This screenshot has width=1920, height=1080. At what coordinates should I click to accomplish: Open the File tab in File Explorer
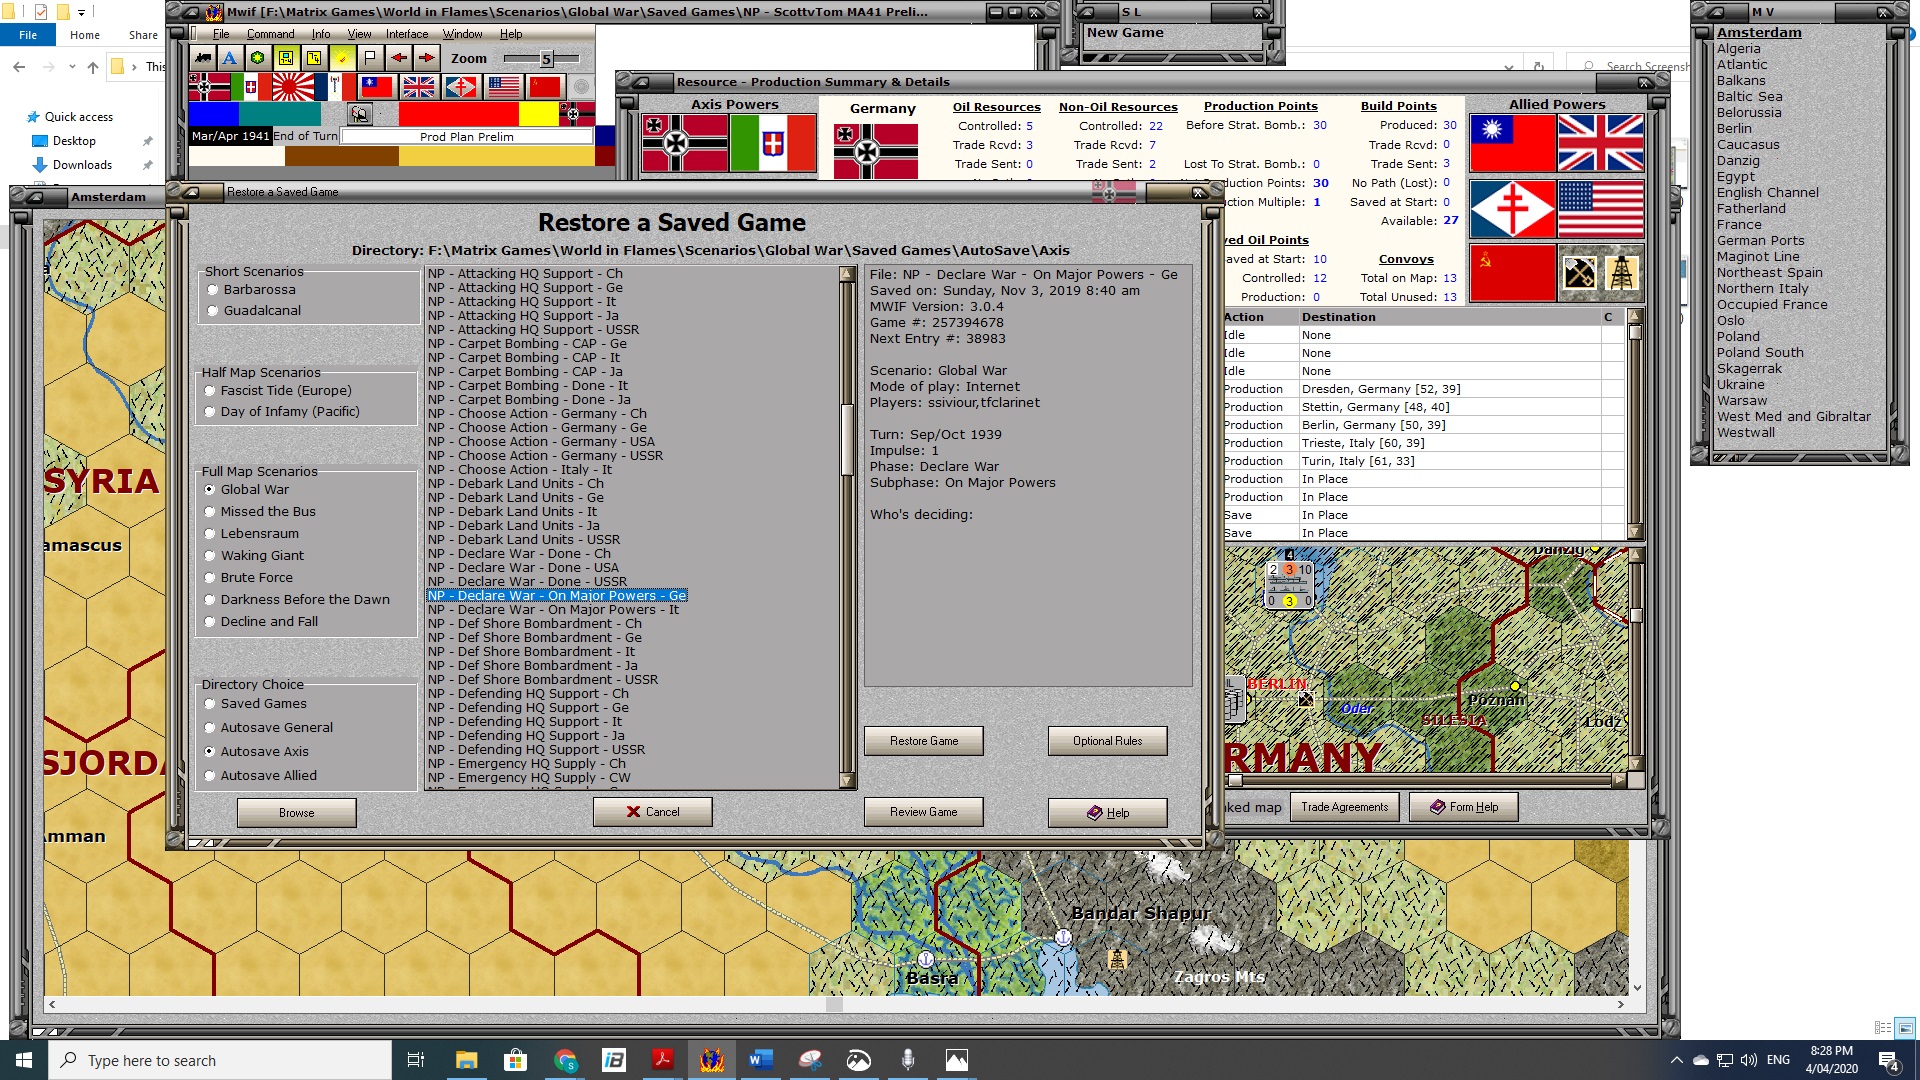click(28, 35)
